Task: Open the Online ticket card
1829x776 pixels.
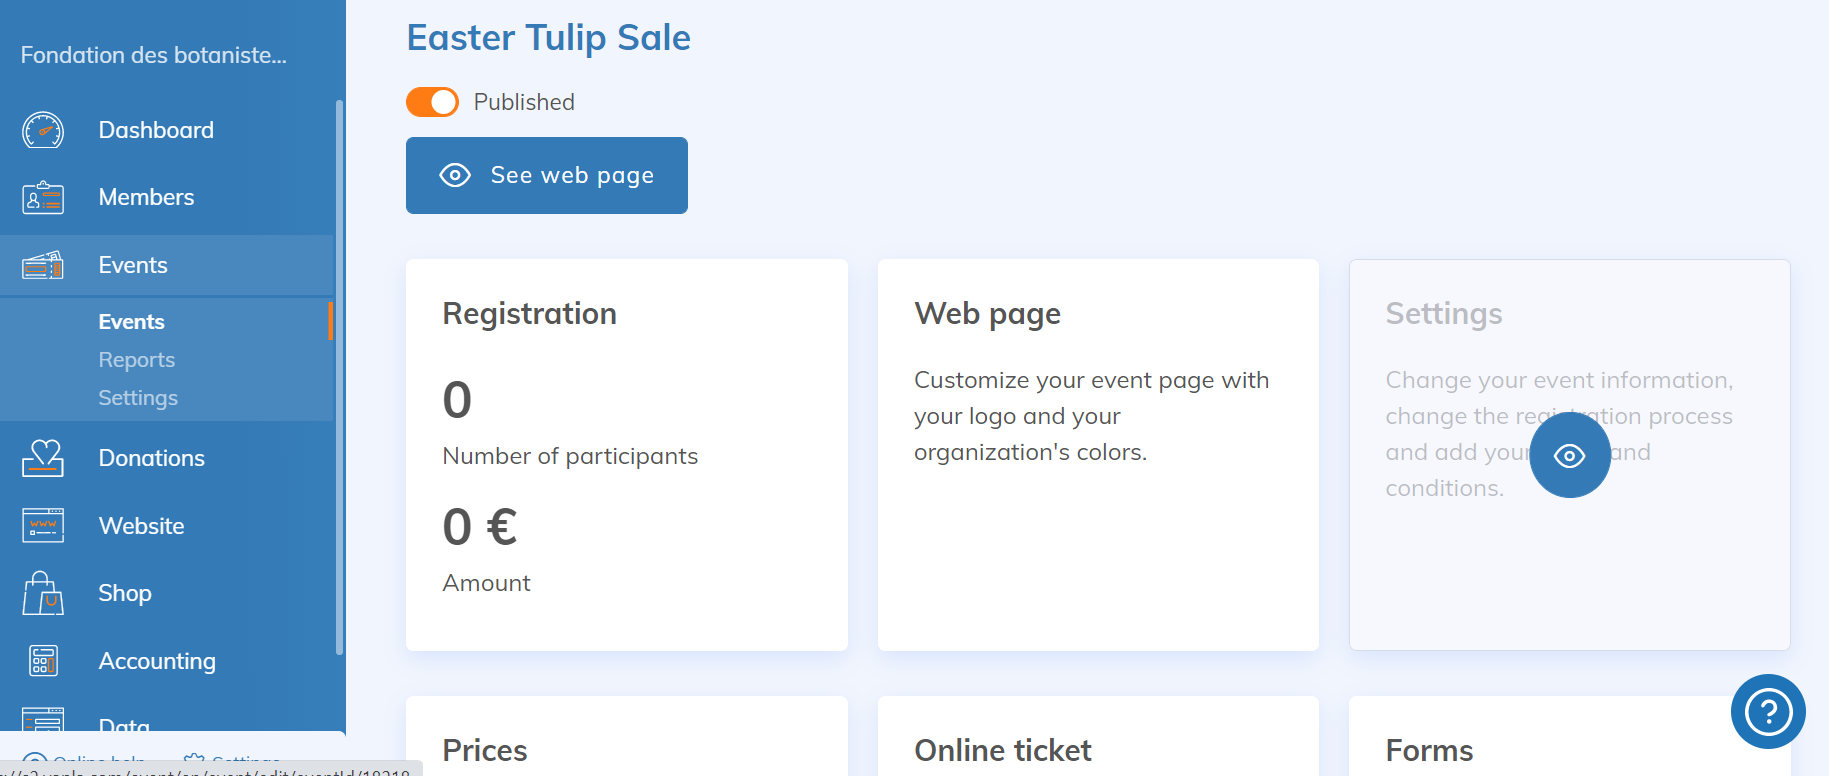Action: pos(1097,740)
